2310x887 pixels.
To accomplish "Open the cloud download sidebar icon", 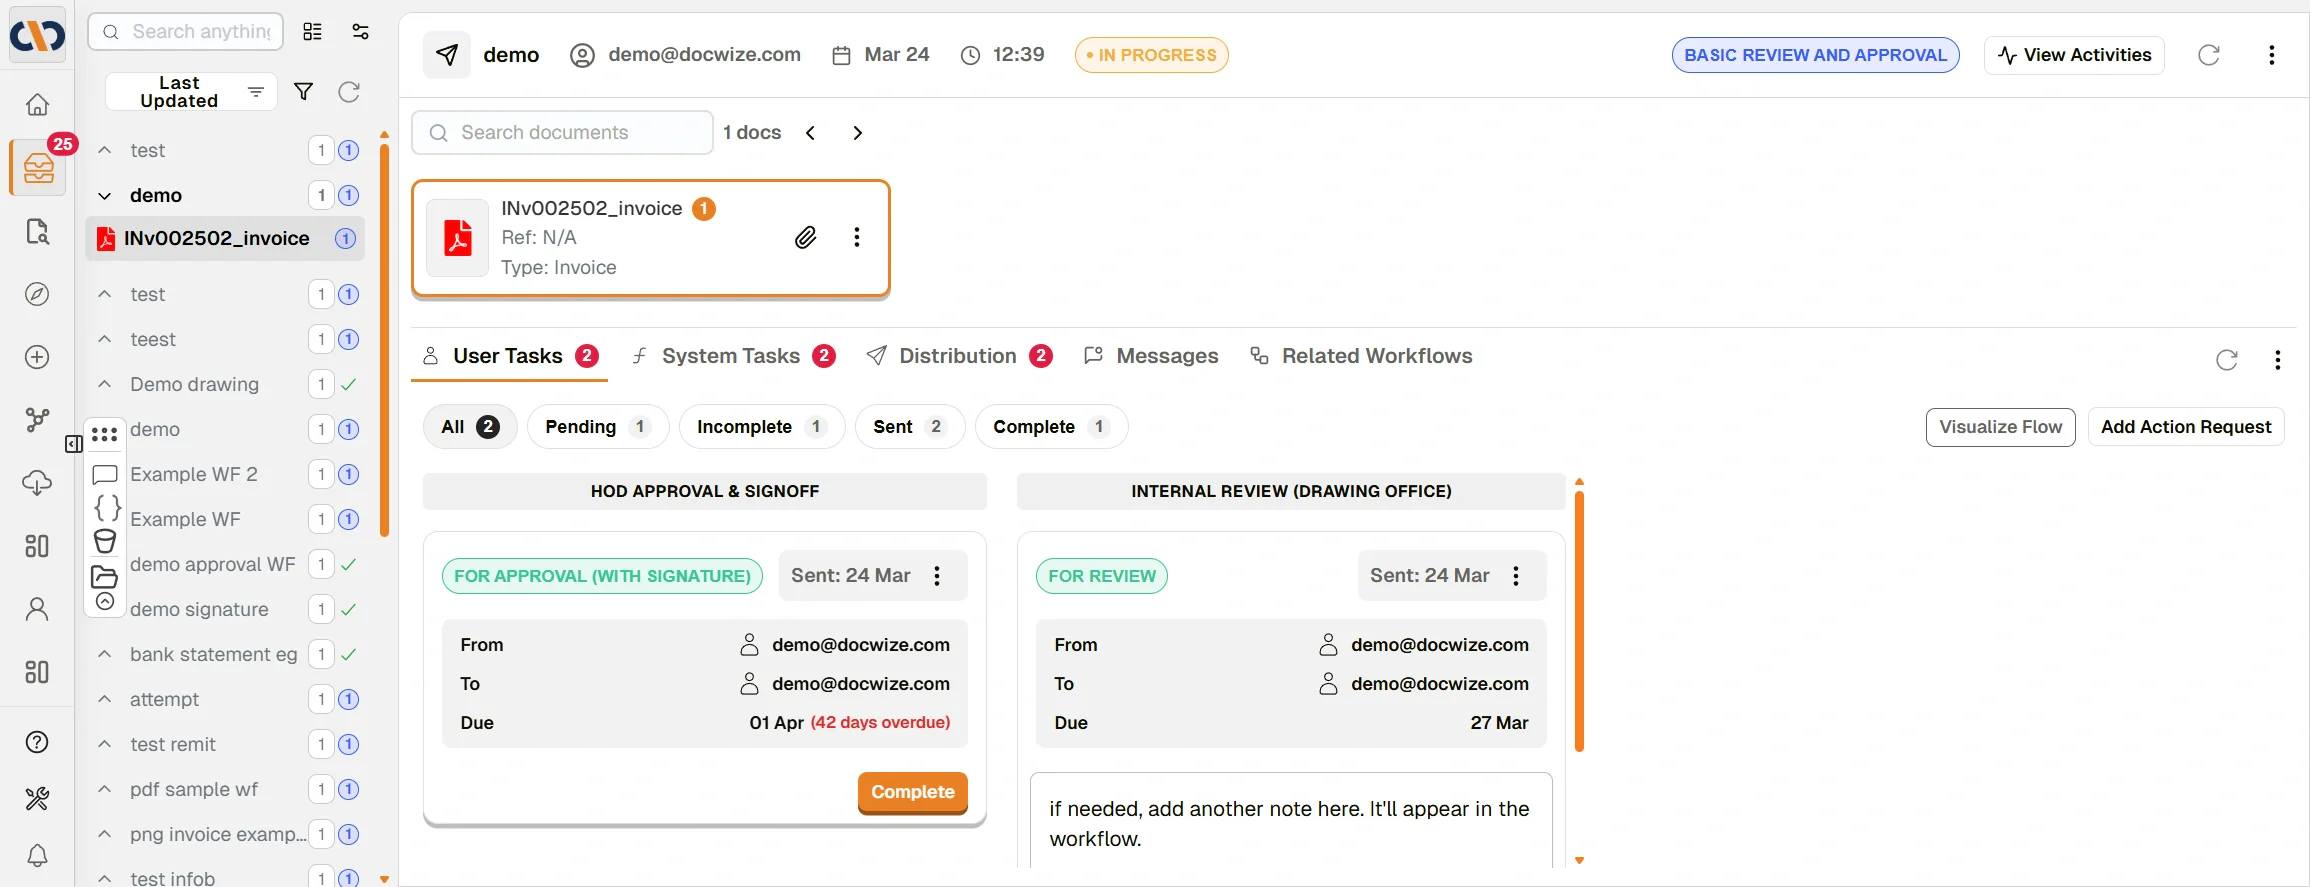I will point(37,483).
